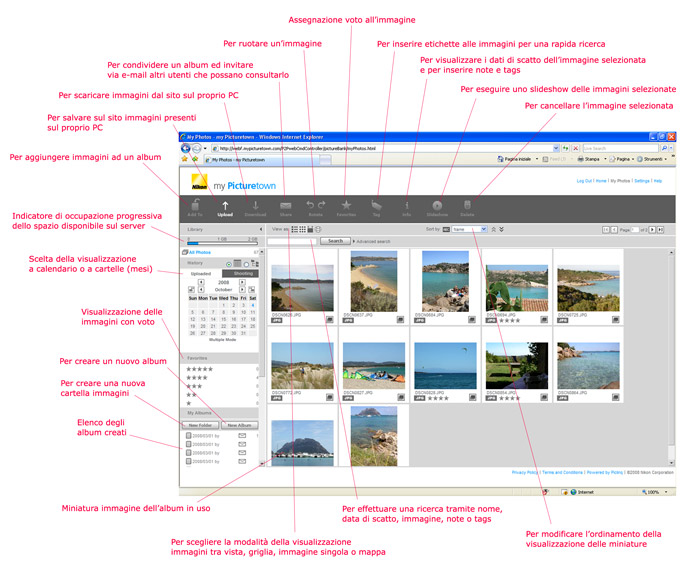700x575 pixels.
Task: Click the Upload arrow icon
Action: pos(225,207)
